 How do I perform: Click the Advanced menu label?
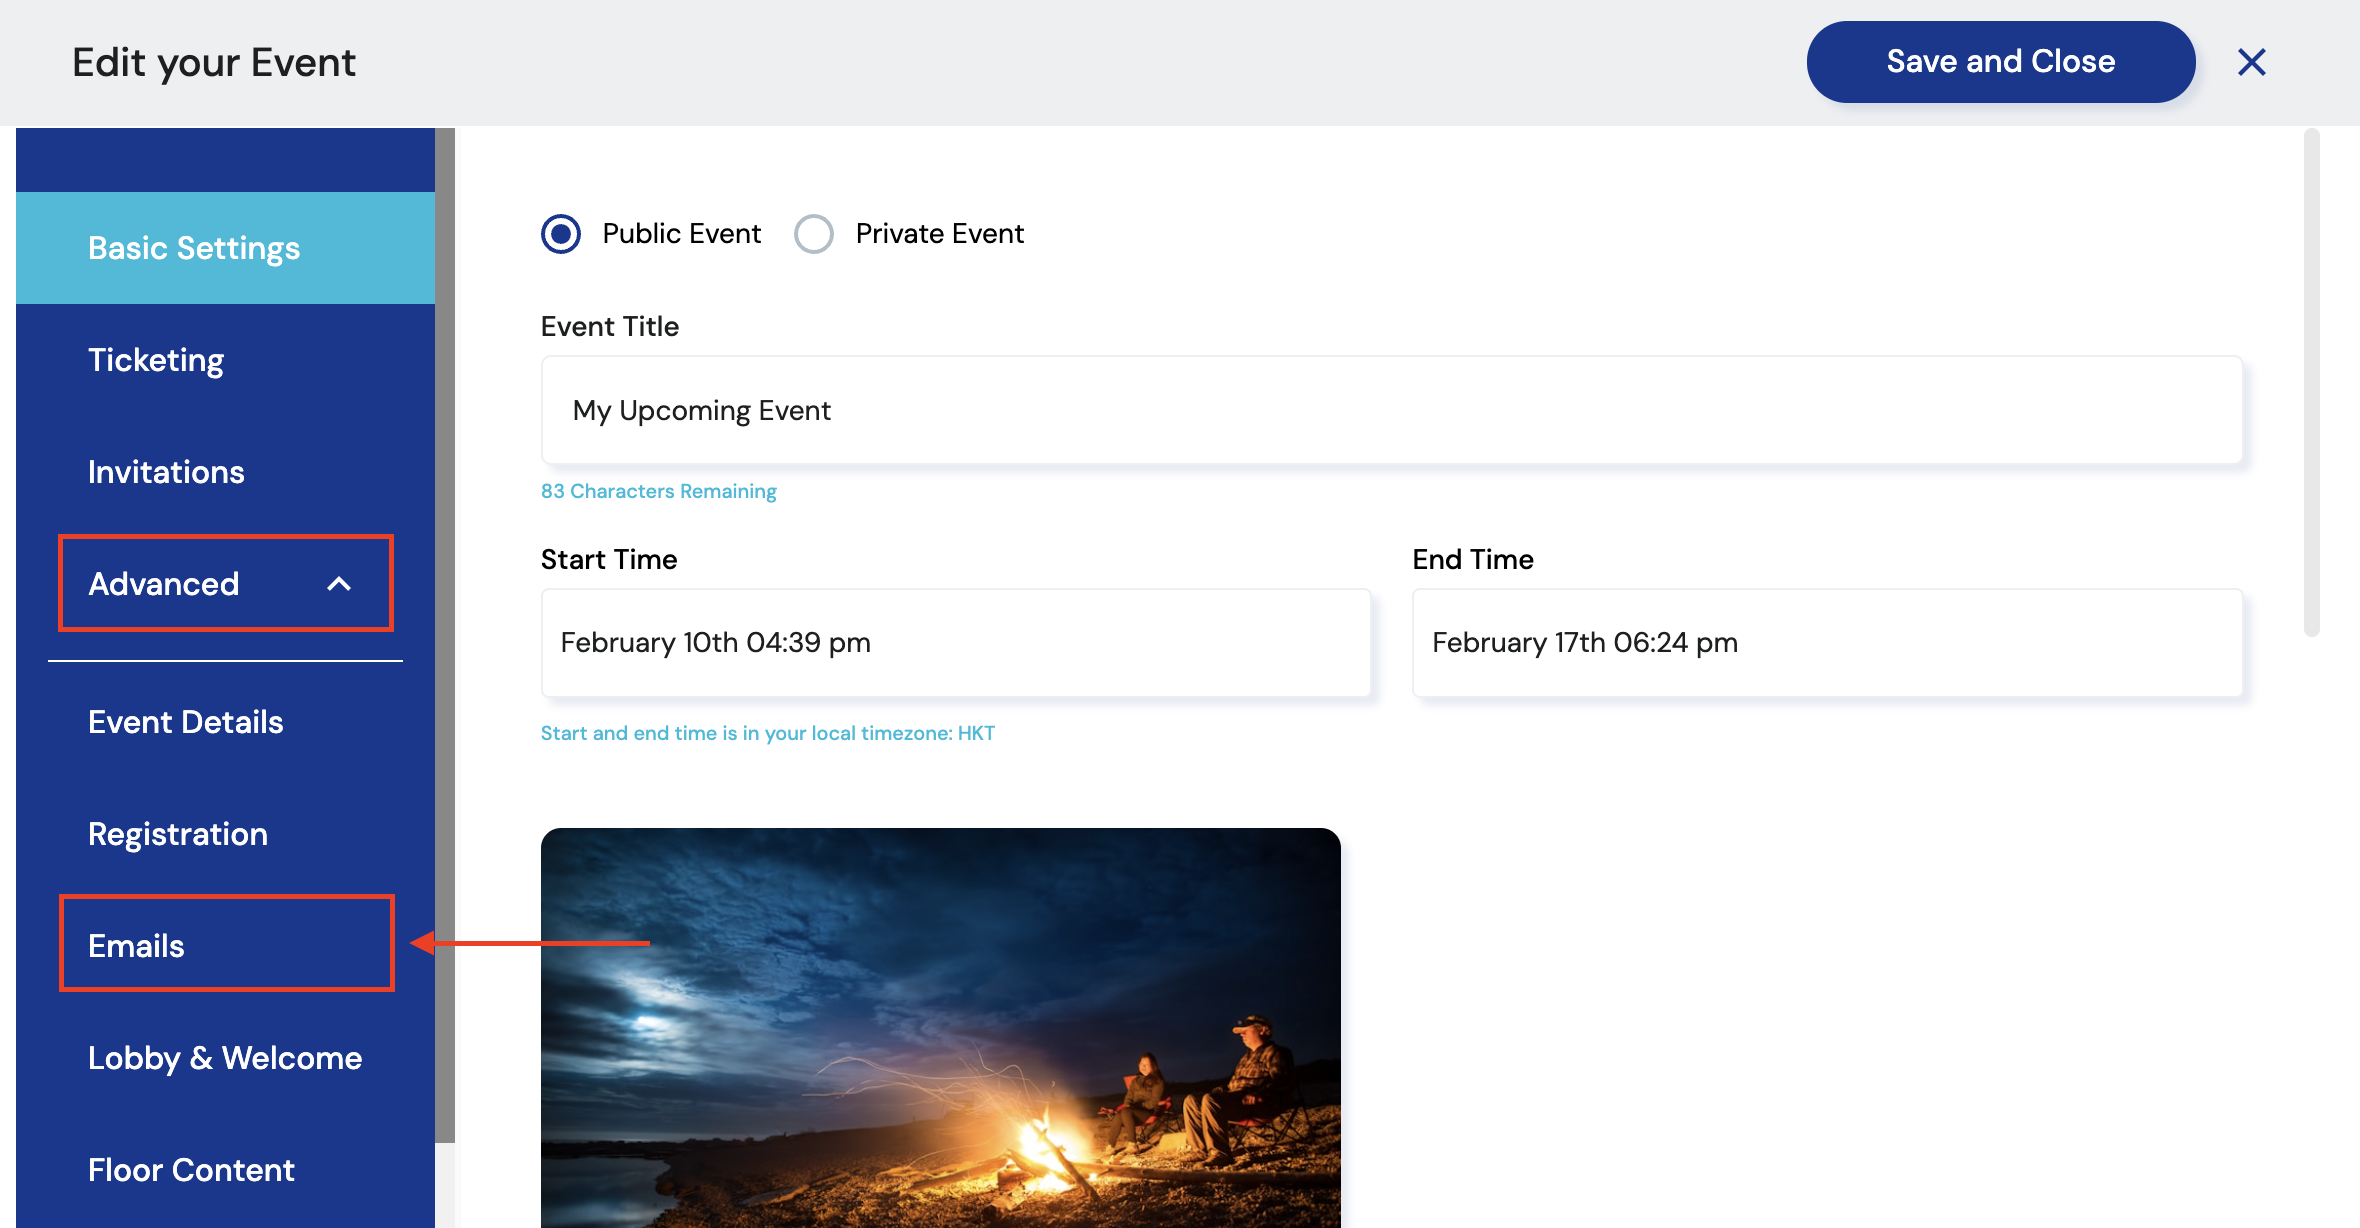164,584
